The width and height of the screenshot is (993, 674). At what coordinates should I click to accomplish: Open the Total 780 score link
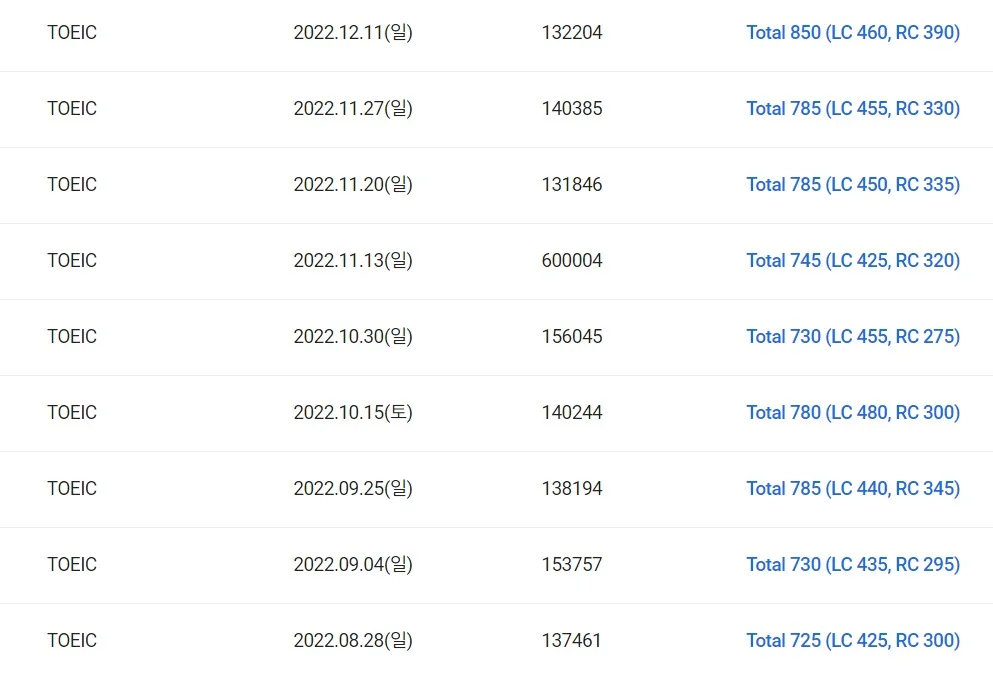pyautogui.click(x=852, y=413)
